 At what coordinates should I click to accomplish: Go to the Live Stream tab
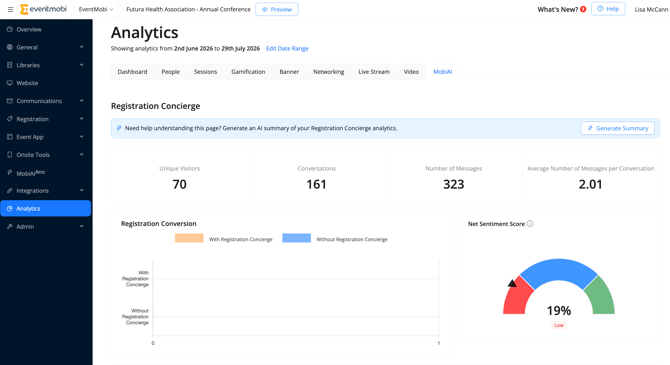374,72
